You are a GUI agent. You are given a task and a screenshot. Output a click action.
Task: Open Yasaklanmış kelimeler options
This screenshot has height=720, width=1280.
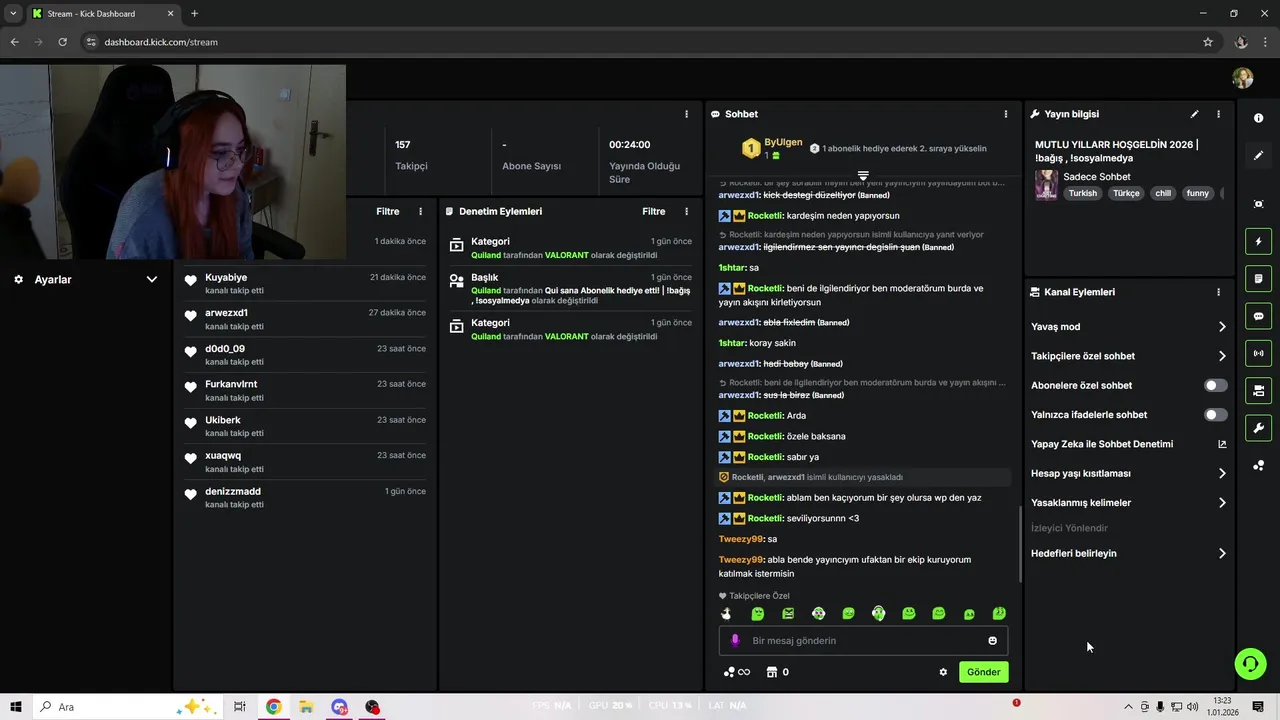click(x=1129, y=503)
